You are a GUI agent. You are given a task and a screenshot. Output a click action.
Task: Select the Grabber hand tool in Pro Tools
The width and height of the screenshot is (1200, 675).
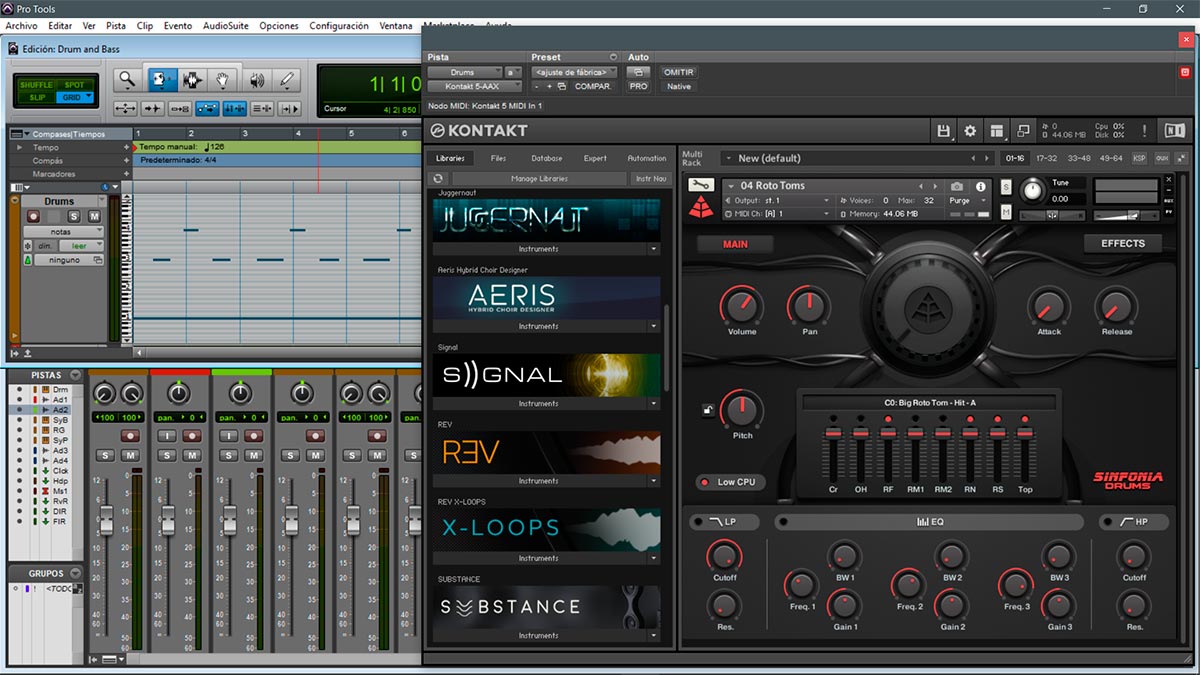pyautogui.click(x=224, y=80)
